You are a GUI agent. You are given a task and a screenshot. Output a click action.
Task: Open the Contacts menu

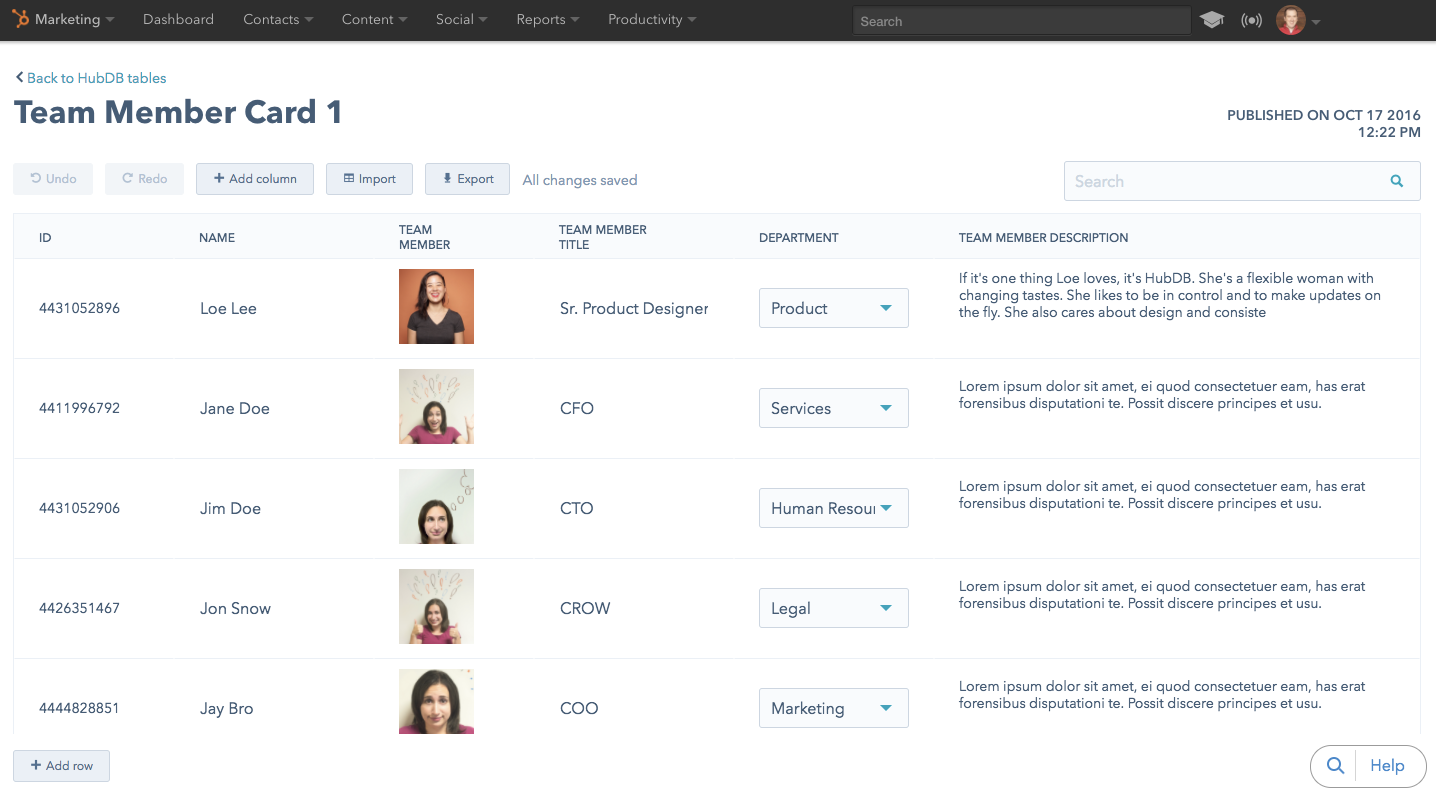point(277,19)
